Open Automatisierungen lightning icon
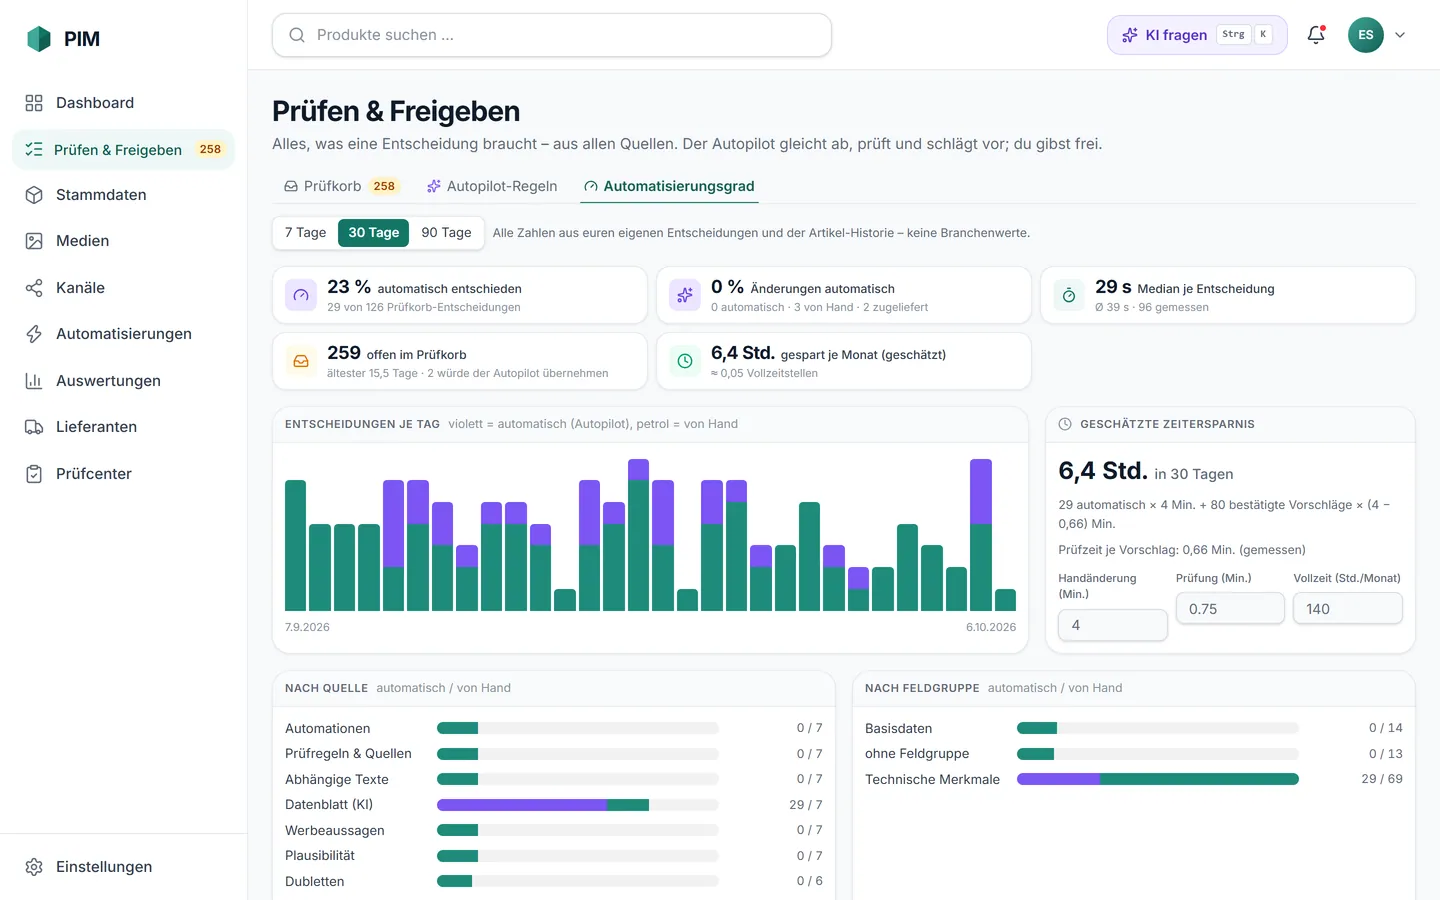 coord(34,334)
